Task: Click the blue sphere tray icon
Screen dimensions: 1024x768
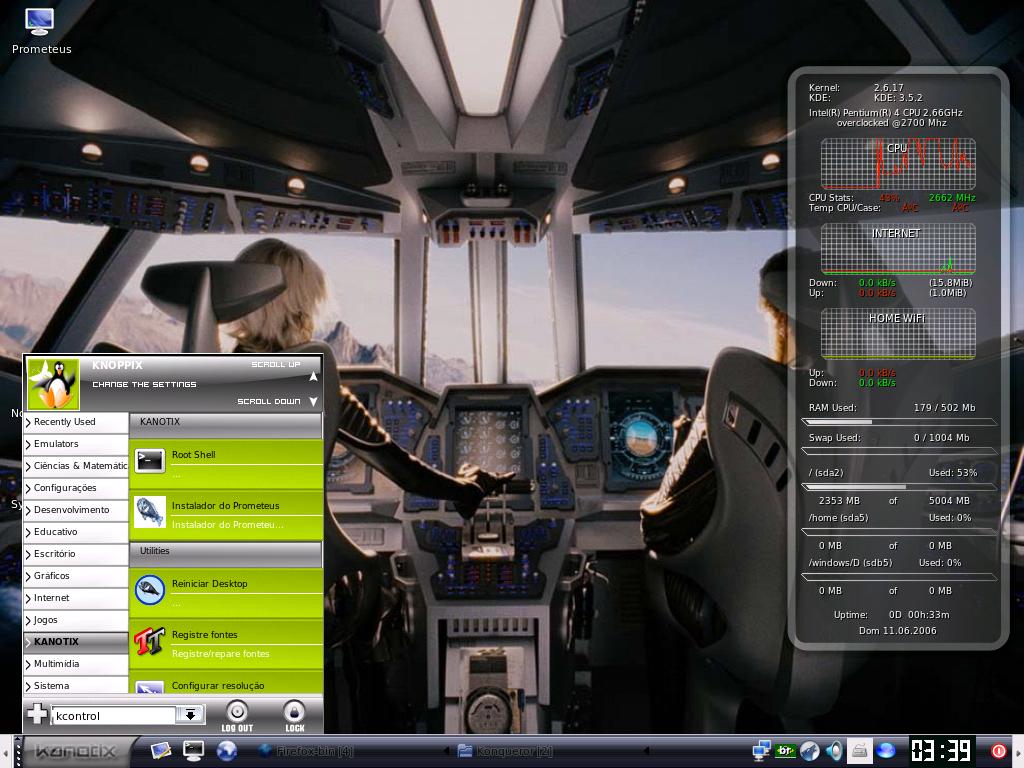Action: [886, 752]
